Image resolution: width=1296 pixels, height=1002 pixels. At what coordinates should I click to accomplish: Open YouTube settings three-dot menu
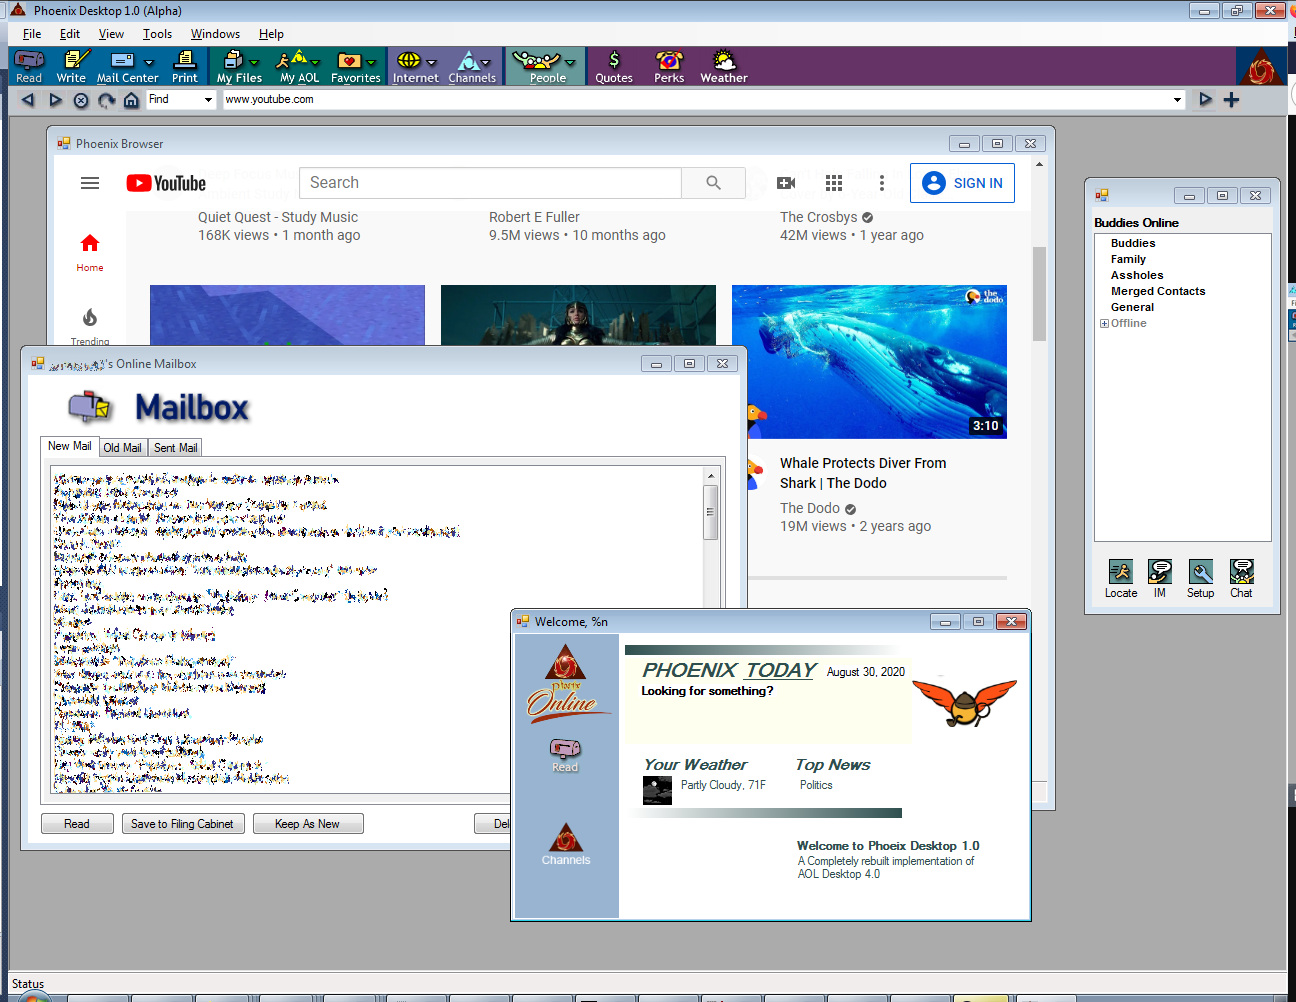pyautogui.click(x=881, y=183)
